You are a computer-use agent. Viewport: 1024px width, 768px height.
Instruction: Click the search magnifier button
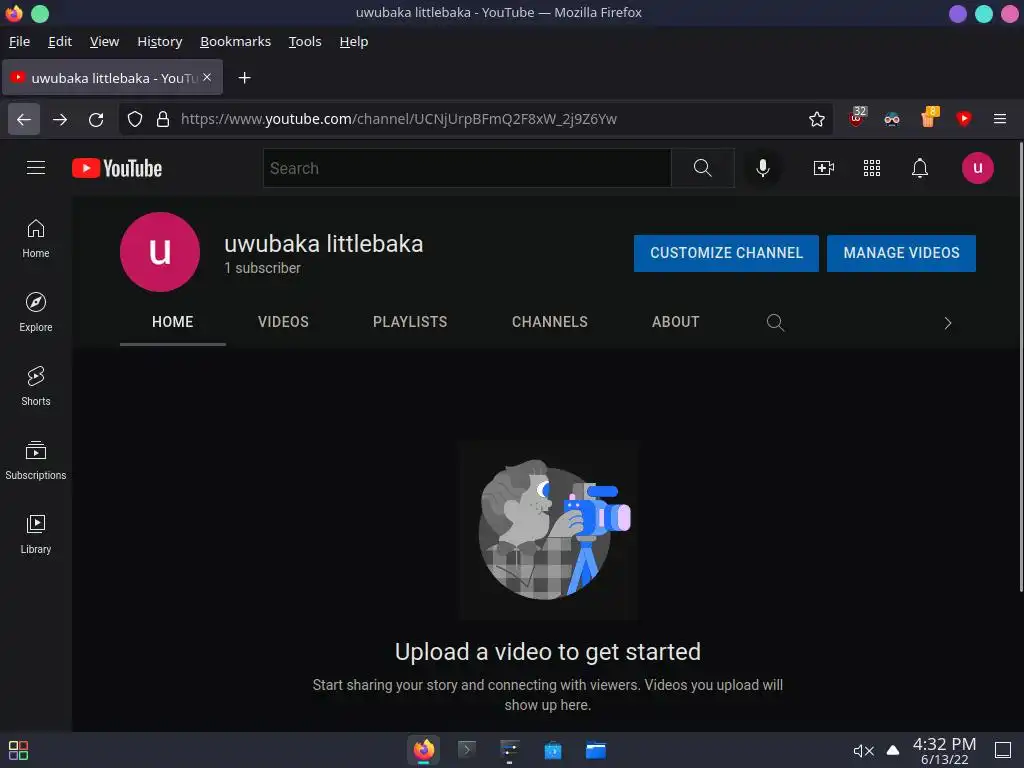(x=703, y=168)
